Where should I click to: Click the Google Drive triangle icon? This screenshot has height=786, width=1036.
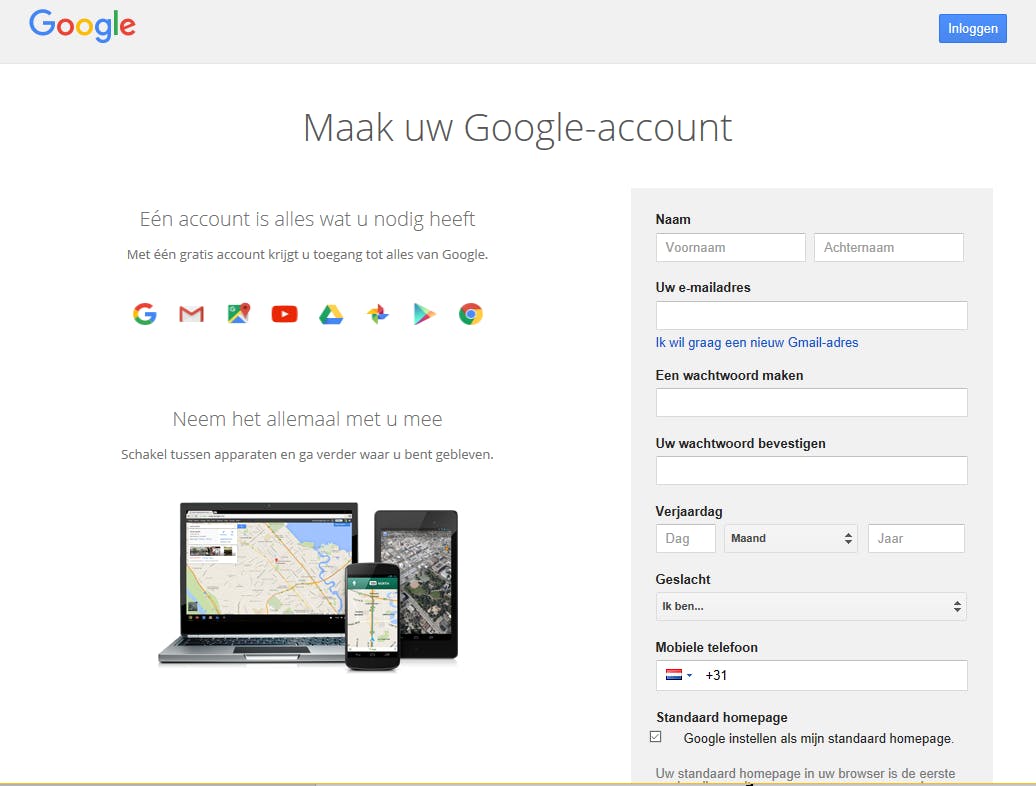click(331, 314)
